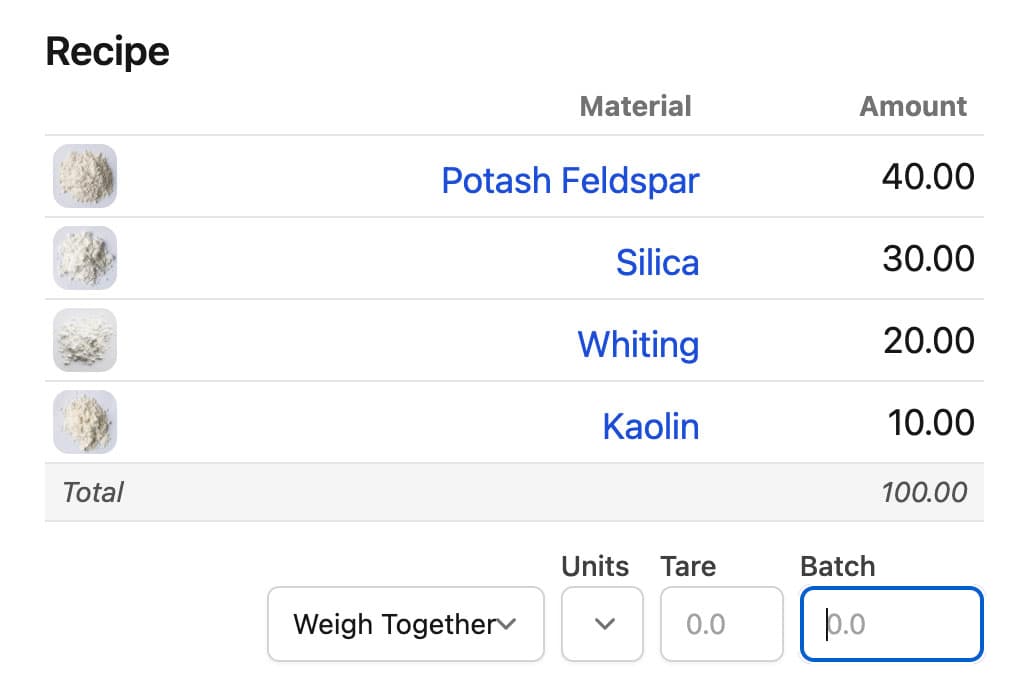Click into the Batch input field
This screenshot has width=1027, height=689.
(891, 625)
